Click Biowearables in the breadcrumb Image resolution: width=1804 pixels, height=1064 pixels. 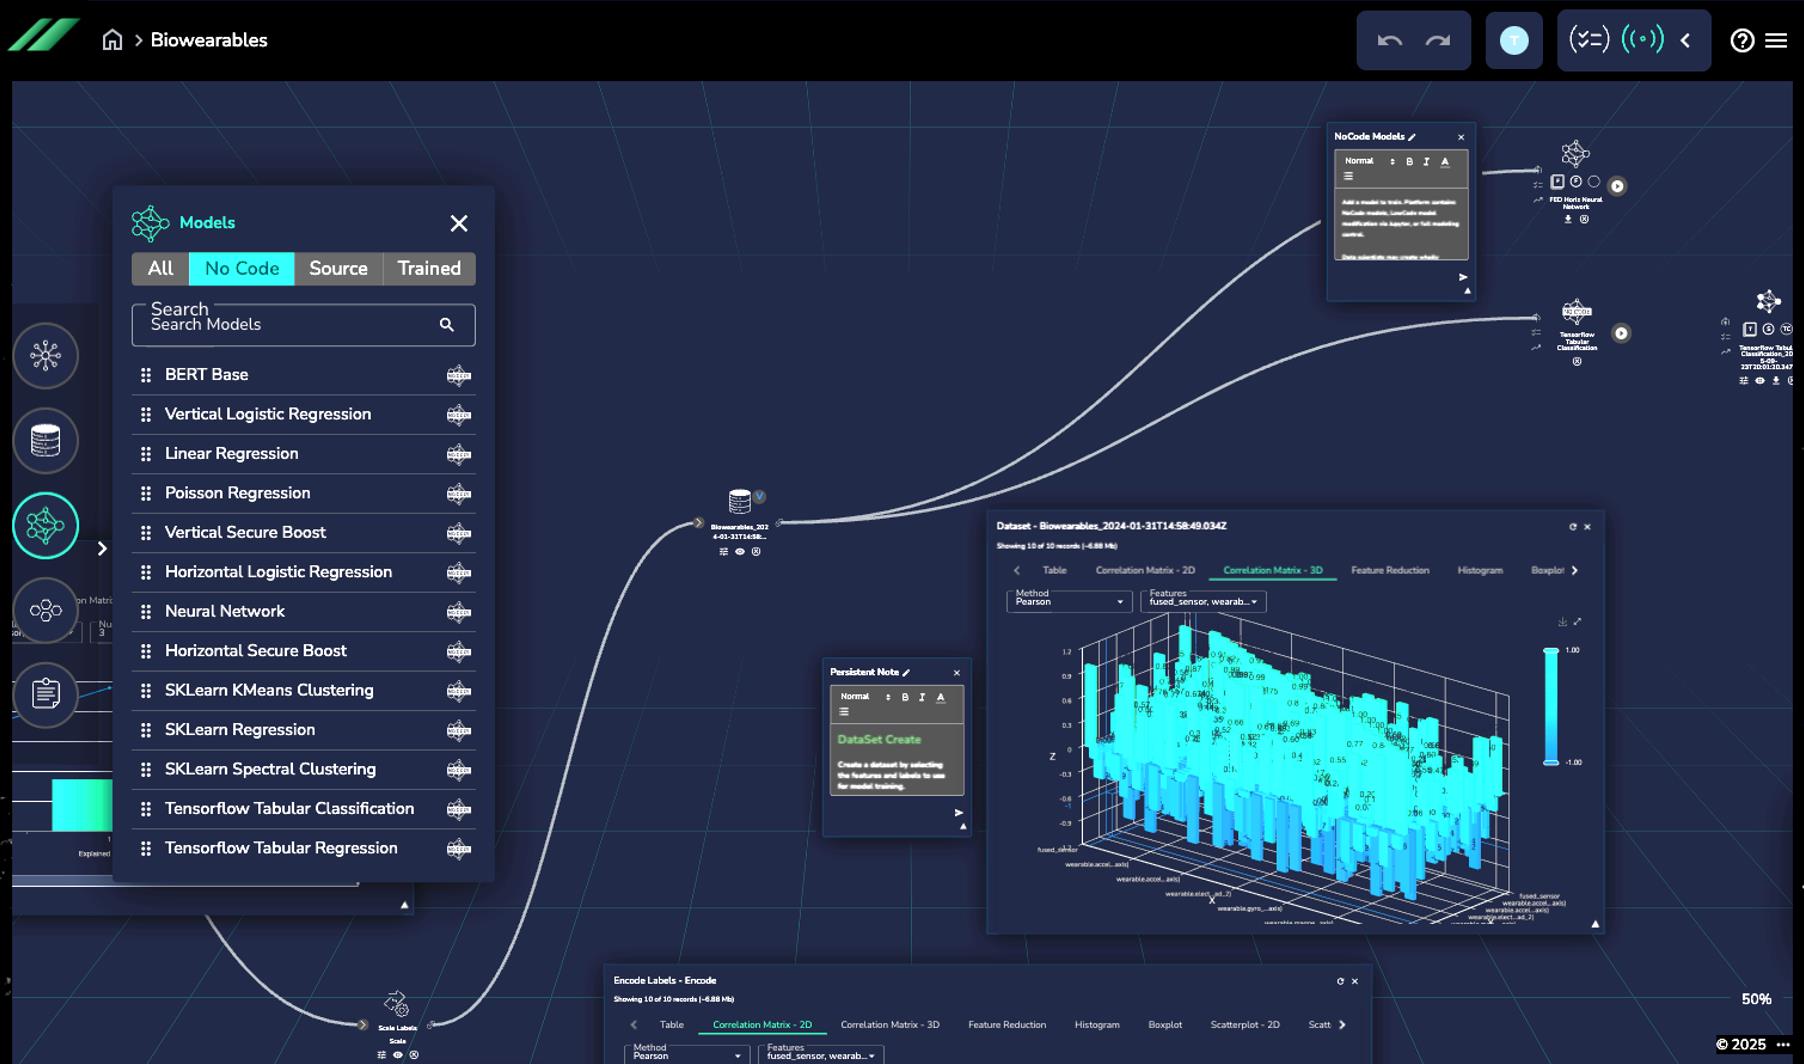209,40
